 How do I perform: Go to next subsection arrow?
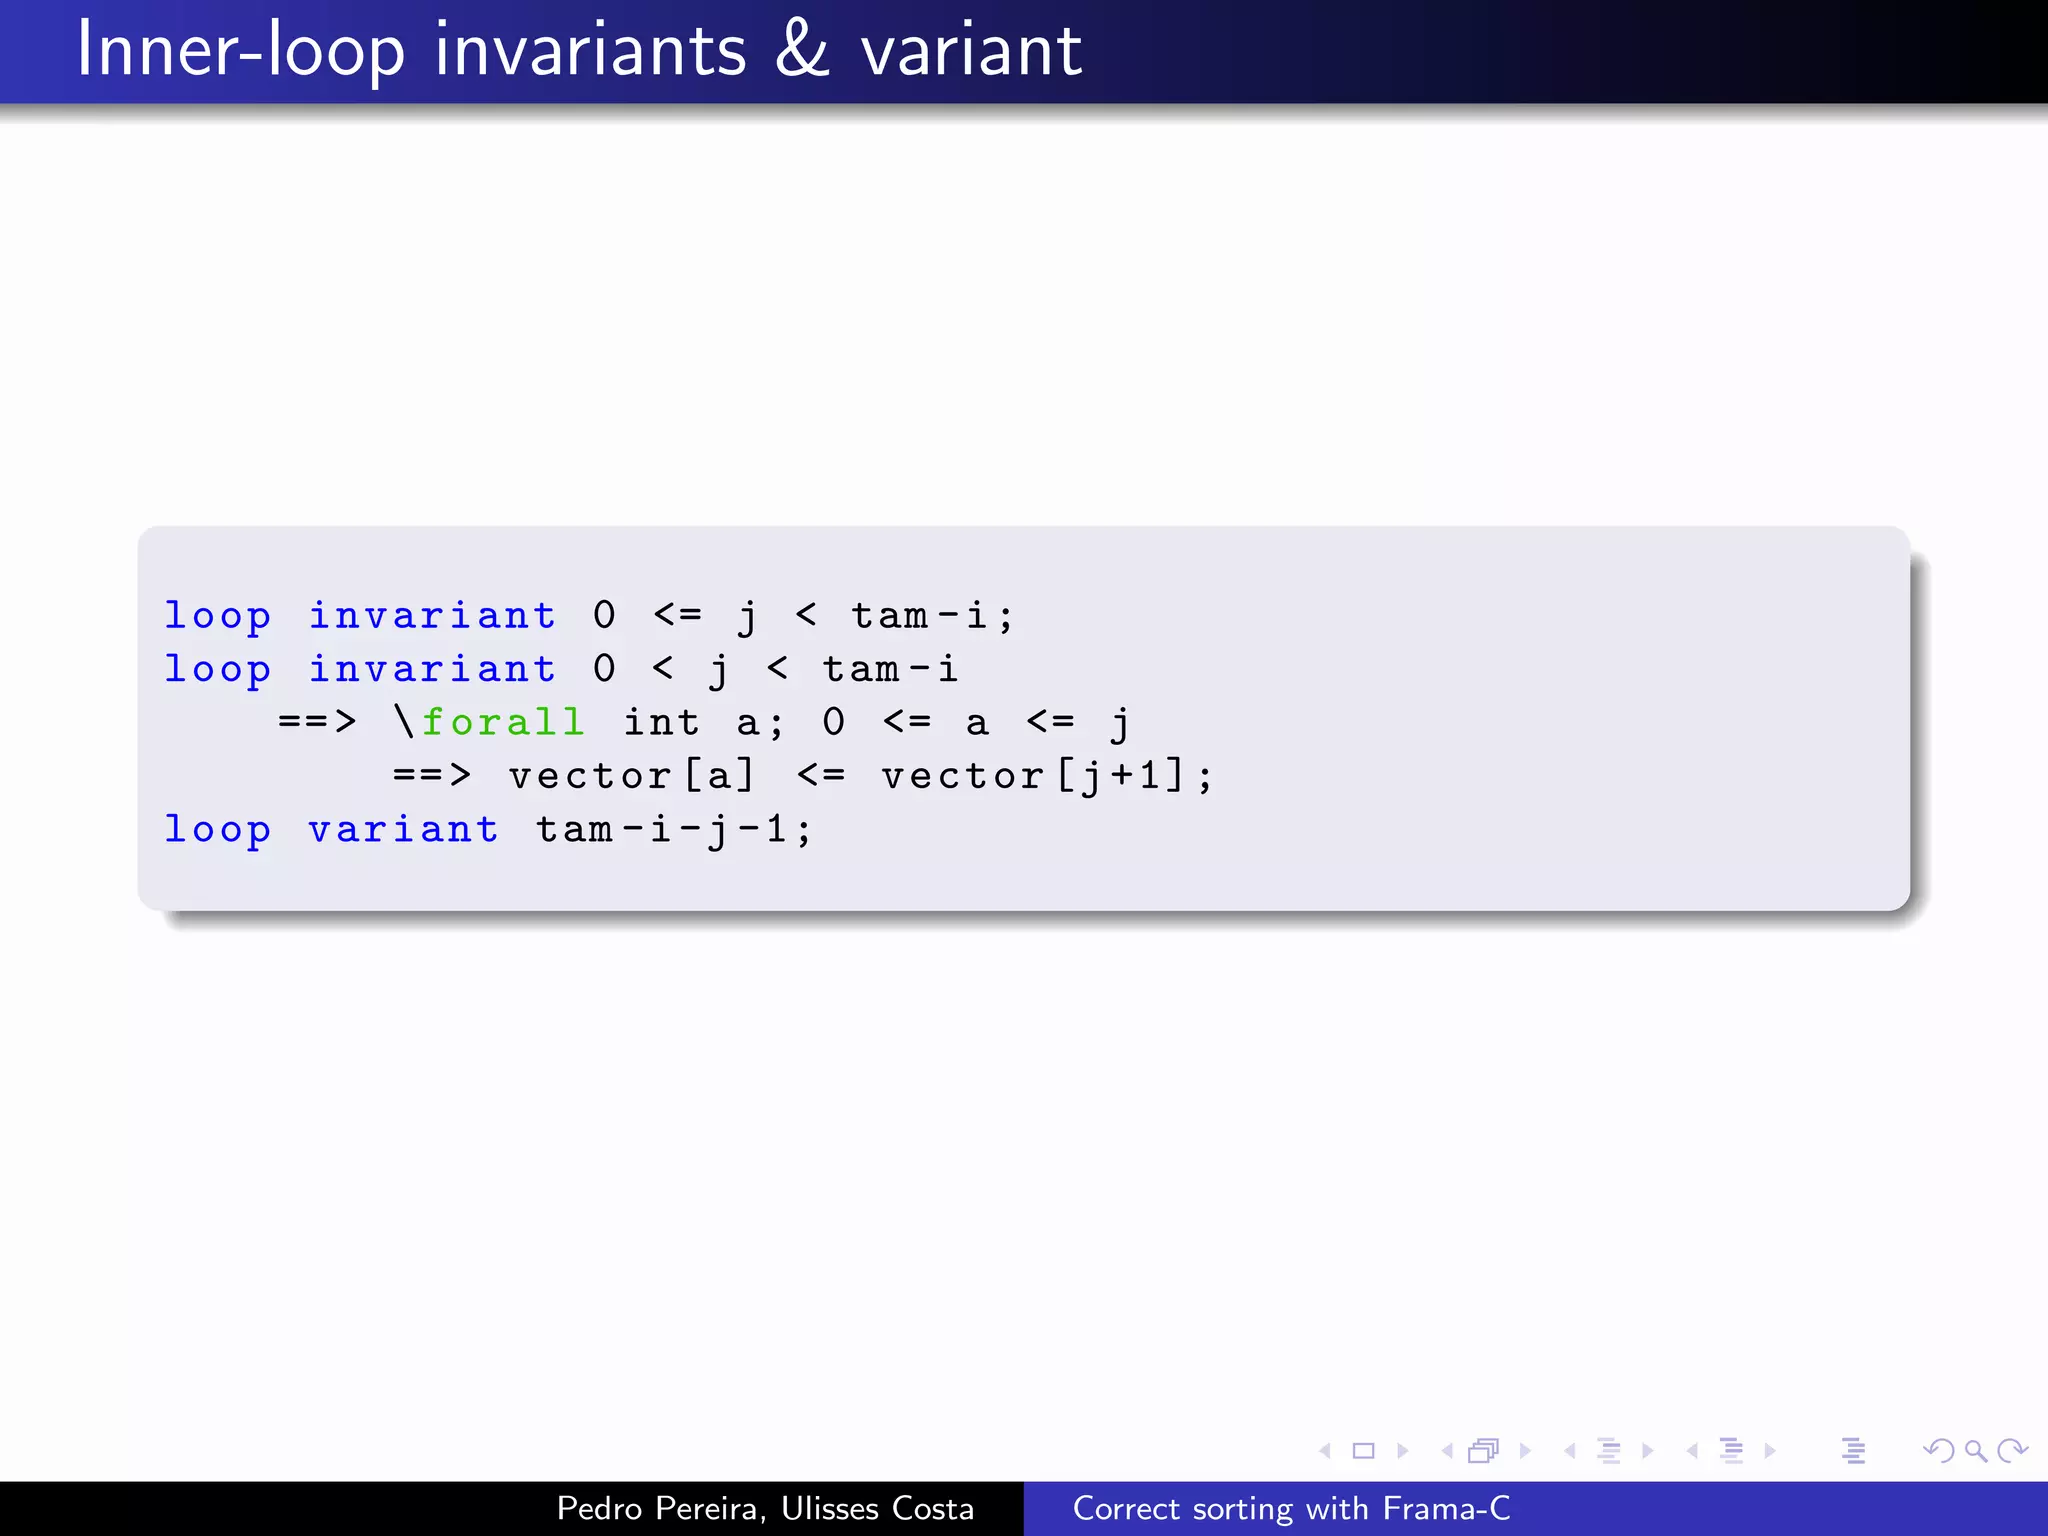(x=1648, y=1451)
